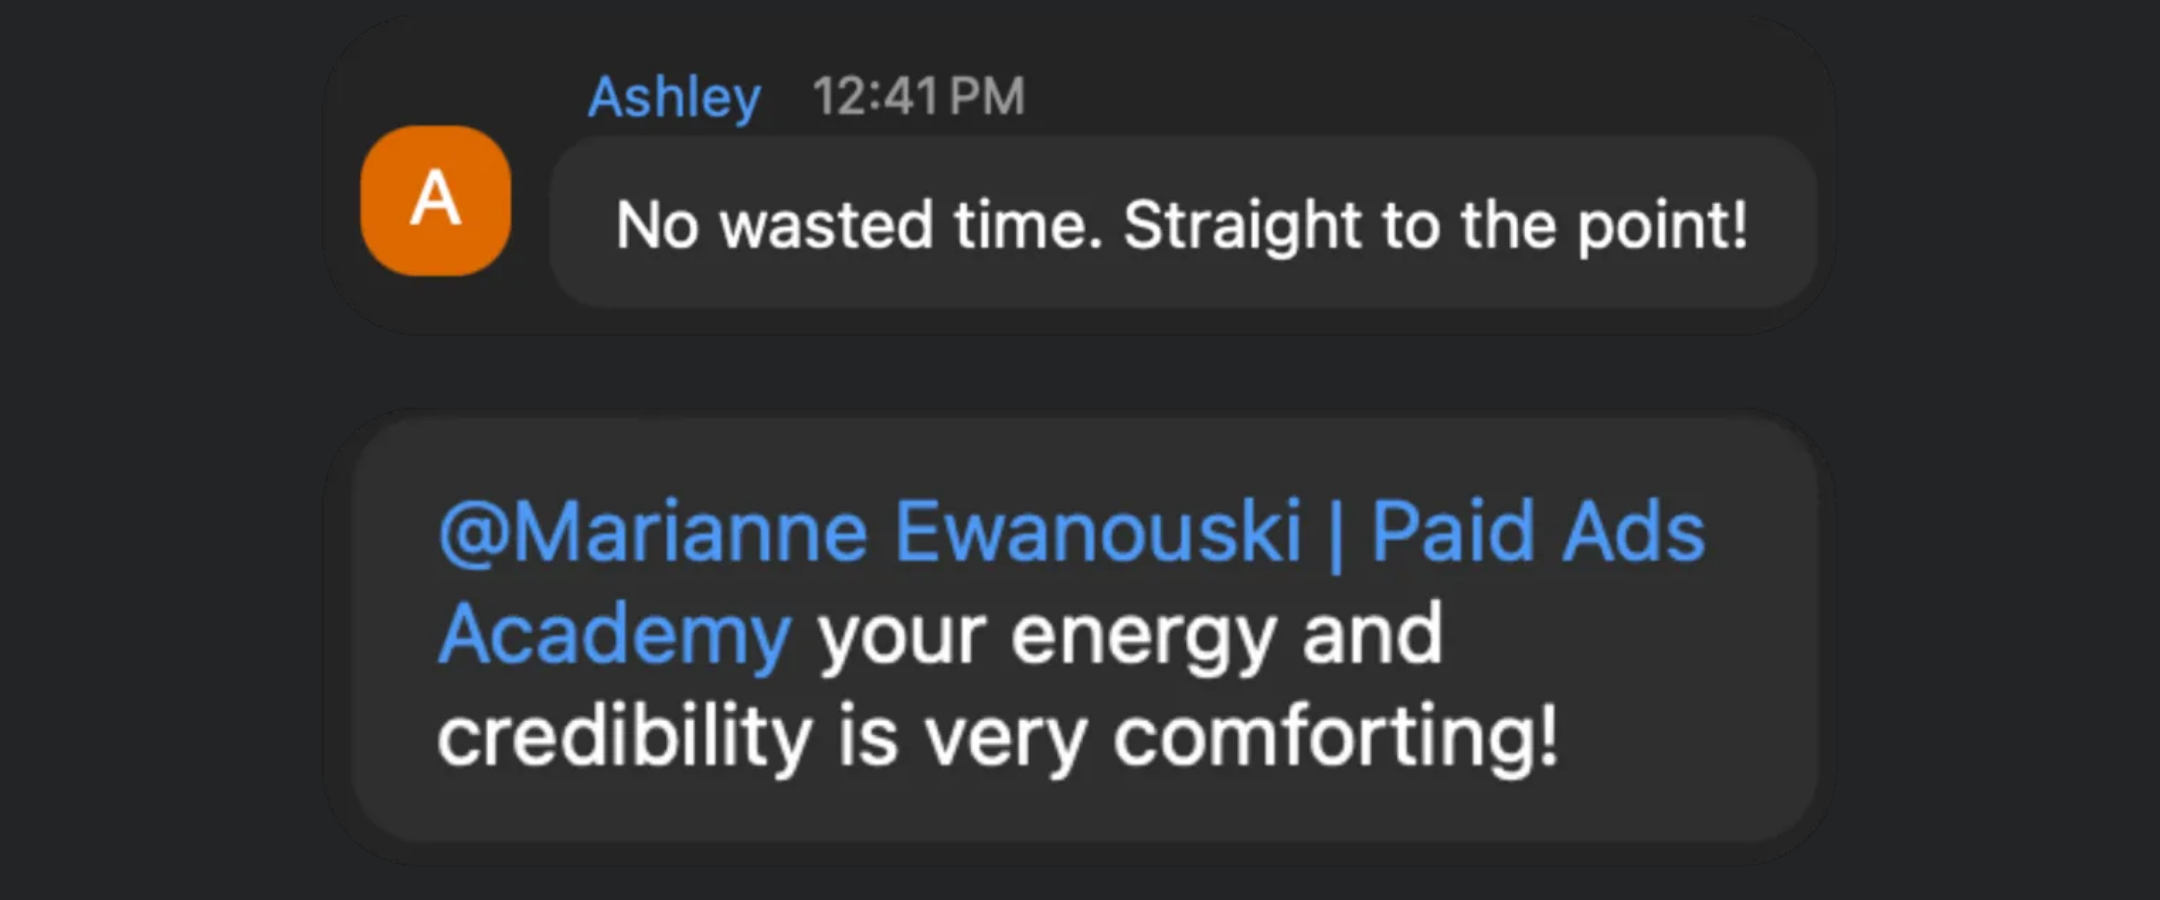The width and height of the screenshot is (2160, 900).
Task: Click "Paid Ads" in the blue mention
Action: click(1538, 531)
